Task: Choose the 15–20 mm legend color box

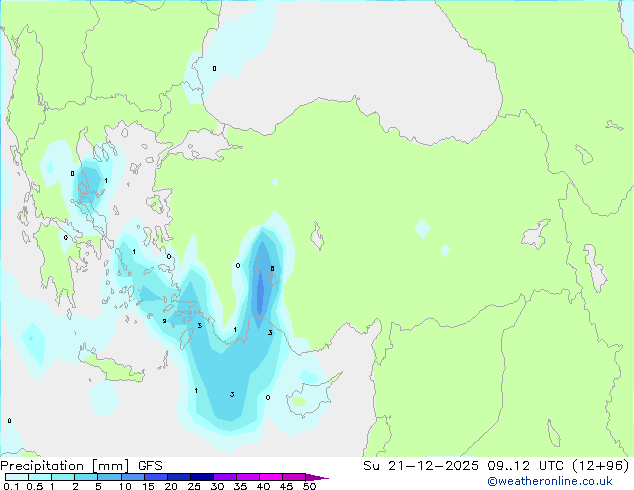Action: (156, 477)
